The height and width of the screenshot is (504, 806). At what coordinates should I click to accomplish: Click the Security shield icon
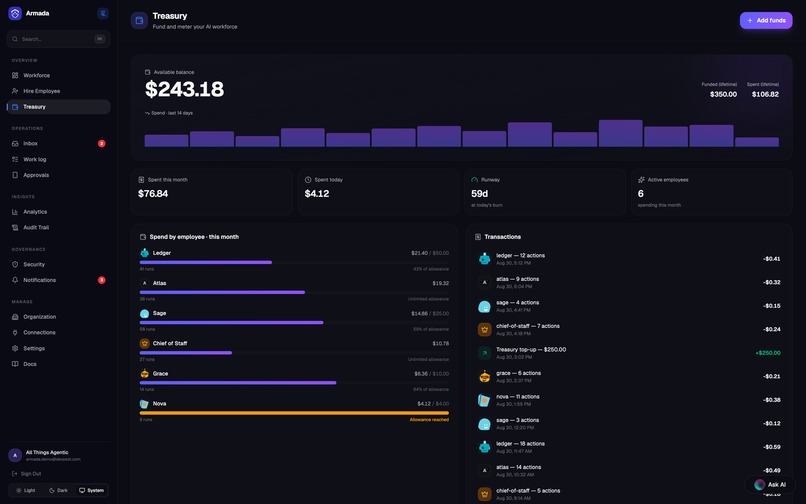15,264
